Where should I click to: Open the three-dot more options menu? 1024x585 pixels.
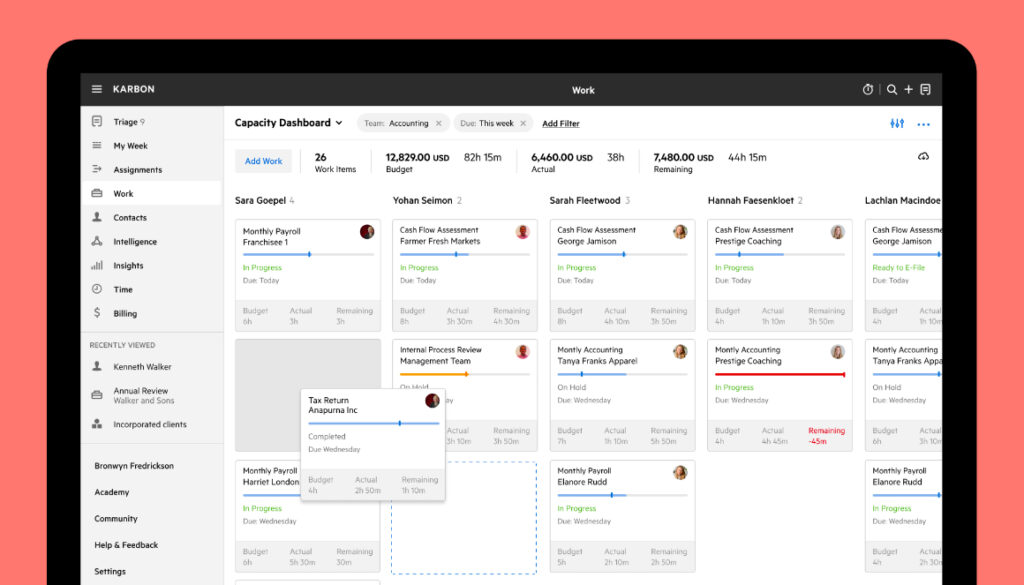[x=923, y=124]
